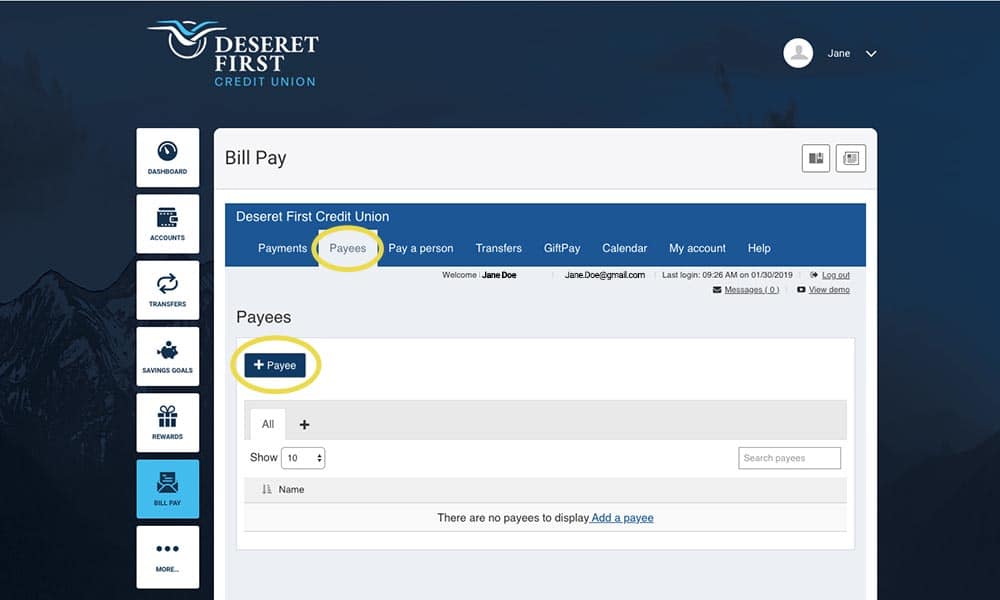
Task: Open the Messages (0) link
Action: tap(751, 289)
